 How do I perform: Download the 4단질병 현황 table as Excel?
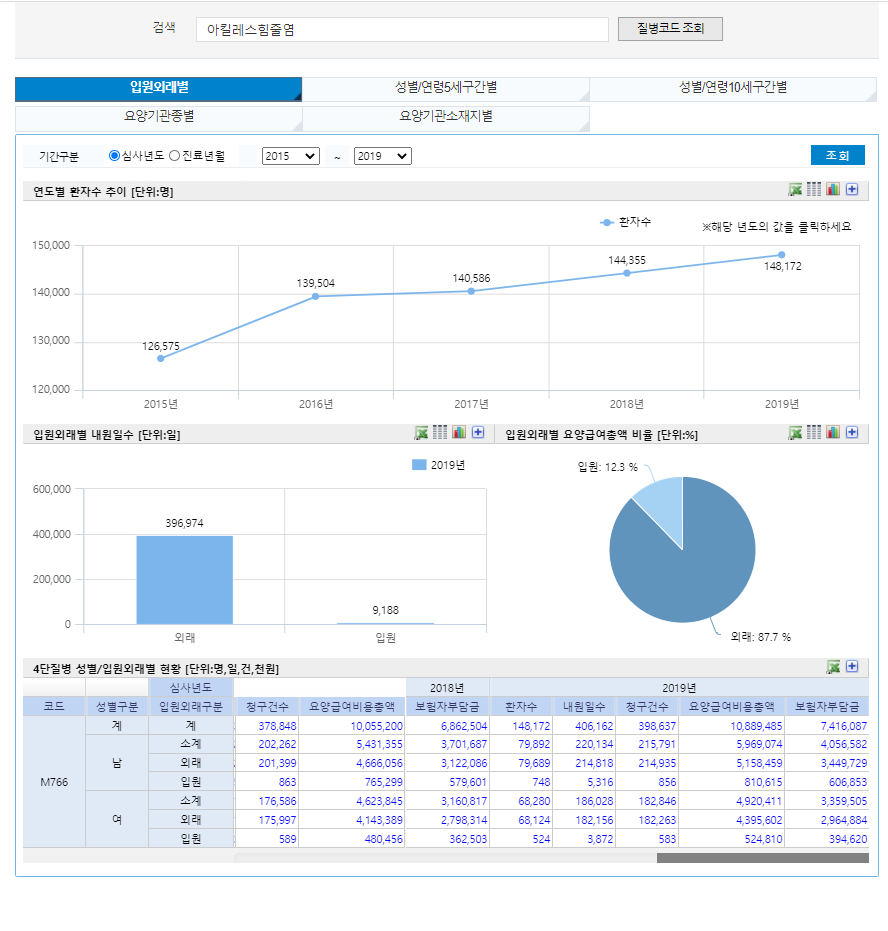point(833,667)
